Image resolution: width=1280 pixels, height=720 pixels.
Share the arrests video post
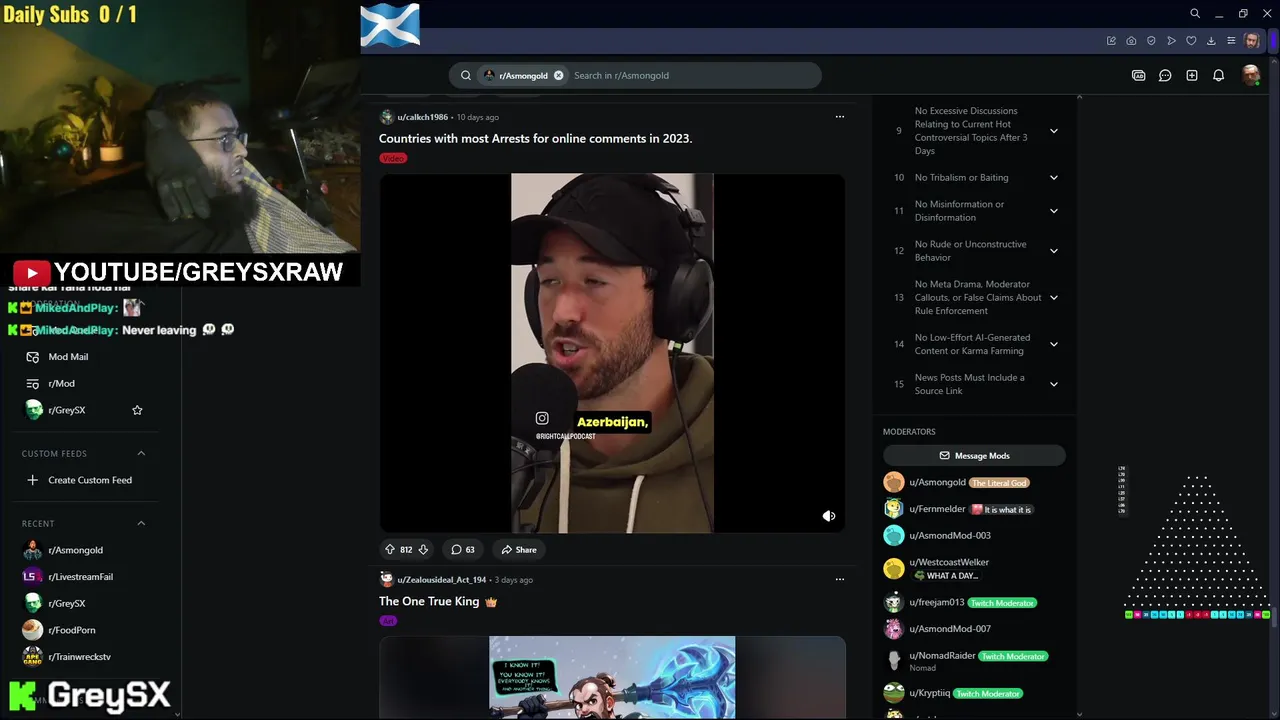click(x=519, y=549)
